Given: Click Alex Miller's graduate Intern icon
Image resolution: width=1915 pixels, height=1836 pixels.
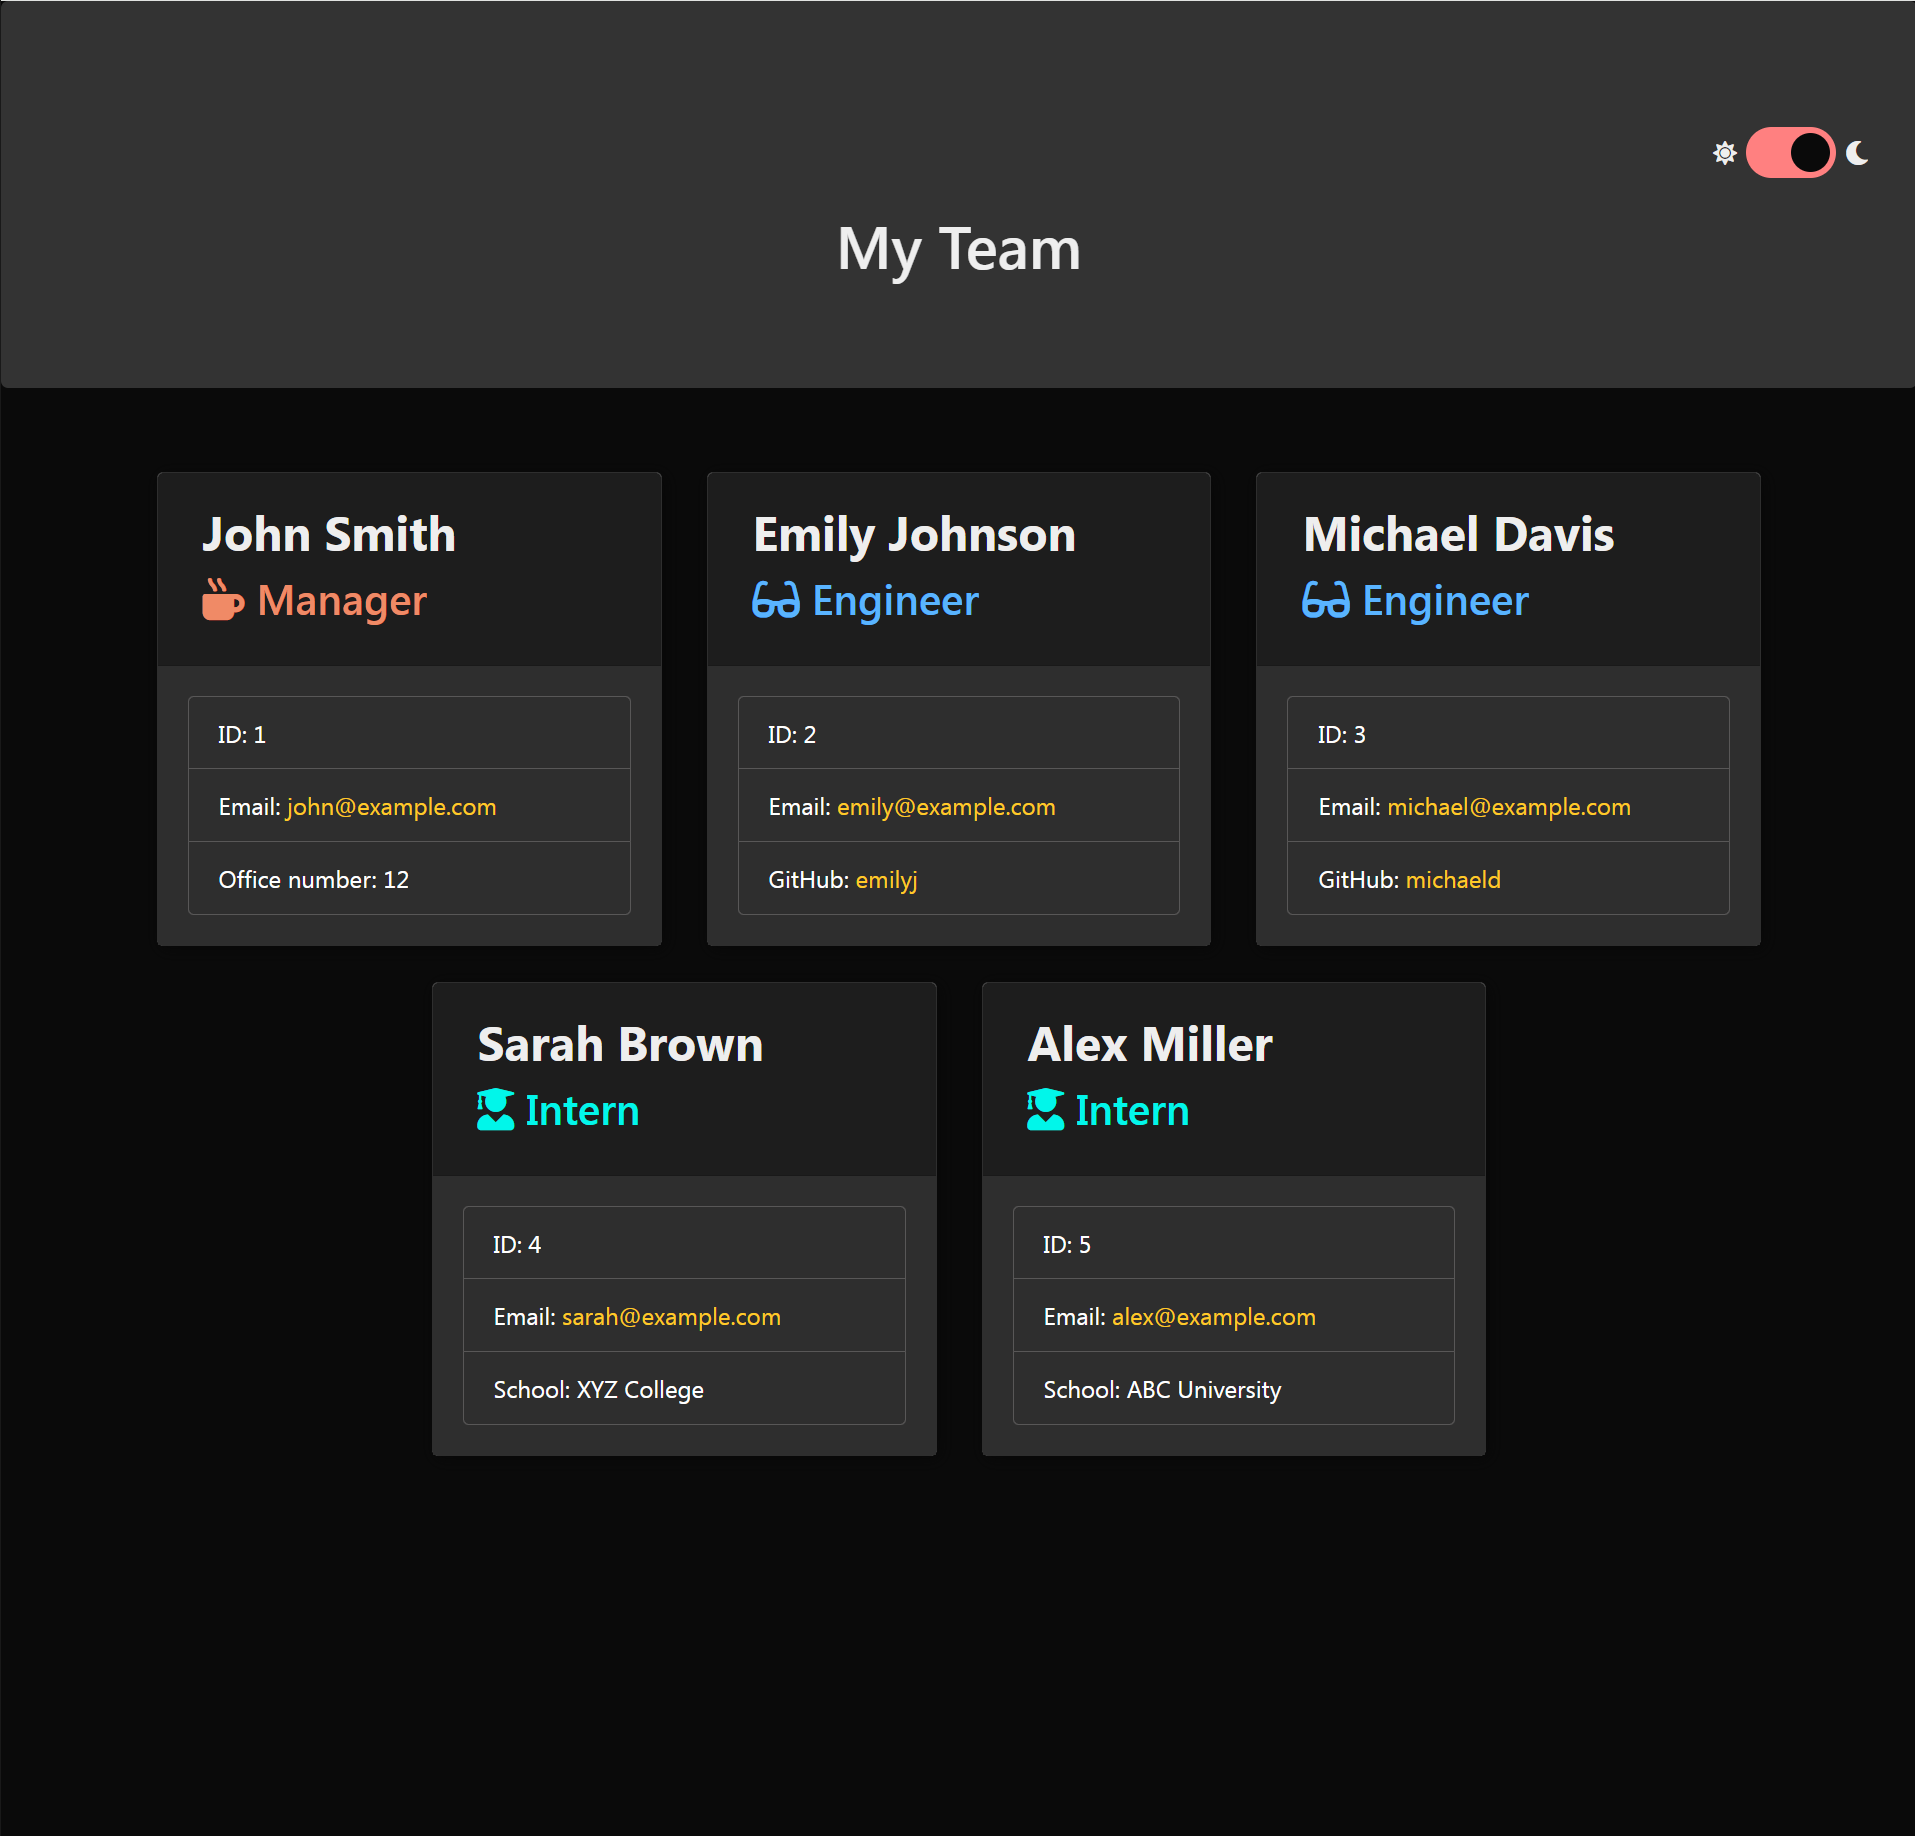Looking at the screenshot, I should point(1046,1110).
